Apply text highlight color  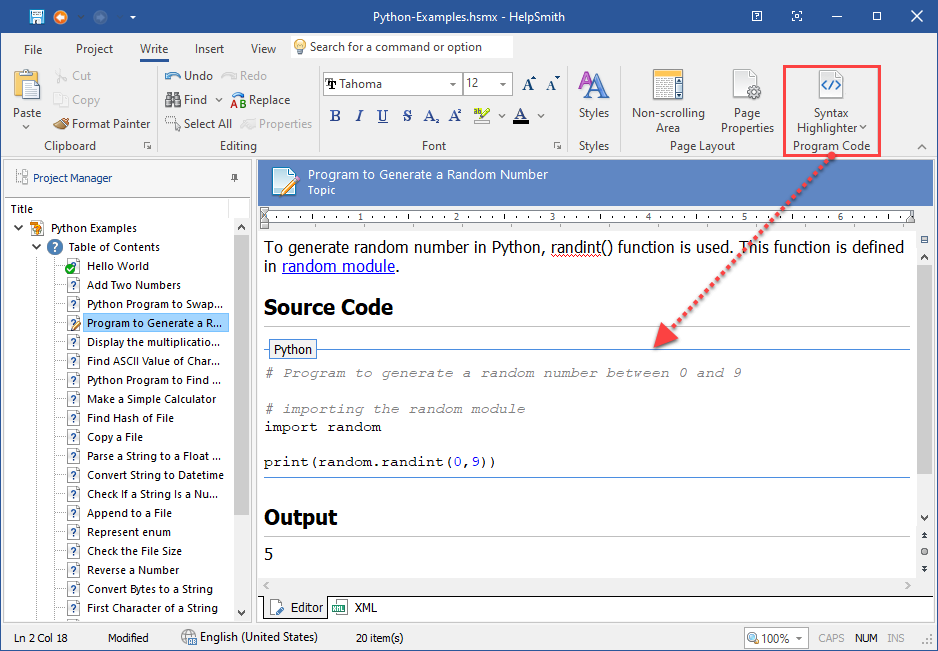(482, 115)
